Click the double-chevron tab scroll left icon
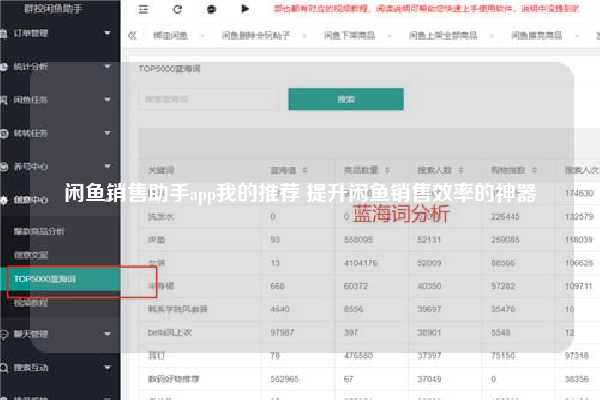The width and height of the screenshot is (600, 400). click(133, 34)
